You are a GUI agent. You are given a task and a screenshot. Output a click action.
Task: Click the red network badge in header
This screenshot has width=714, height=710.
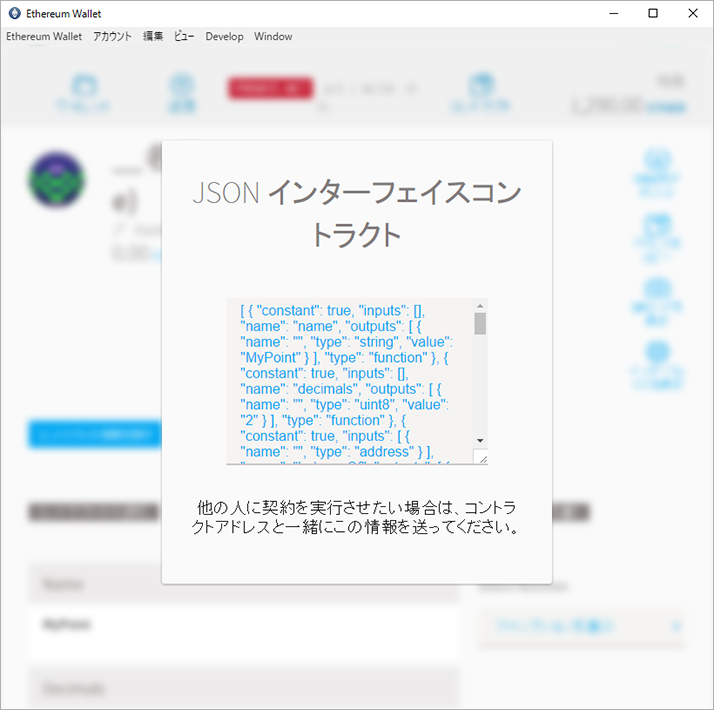click(270, 88)
